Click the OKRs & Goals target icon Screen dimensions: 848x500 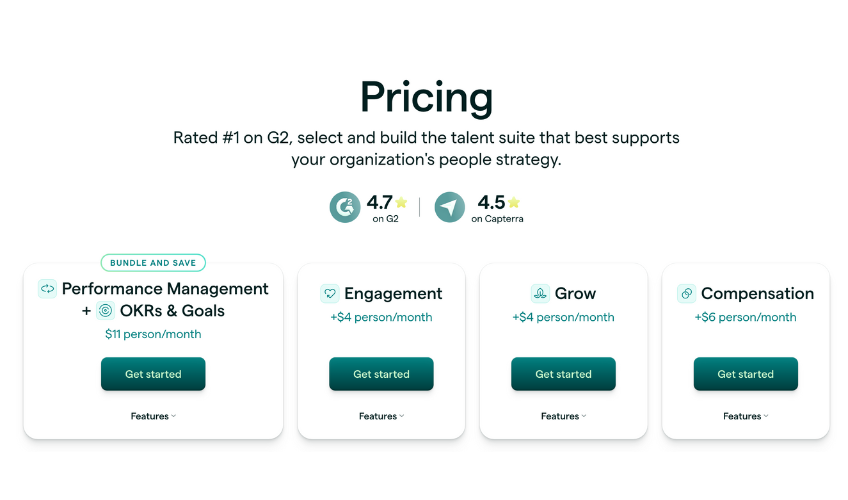(x=105, y=311)
